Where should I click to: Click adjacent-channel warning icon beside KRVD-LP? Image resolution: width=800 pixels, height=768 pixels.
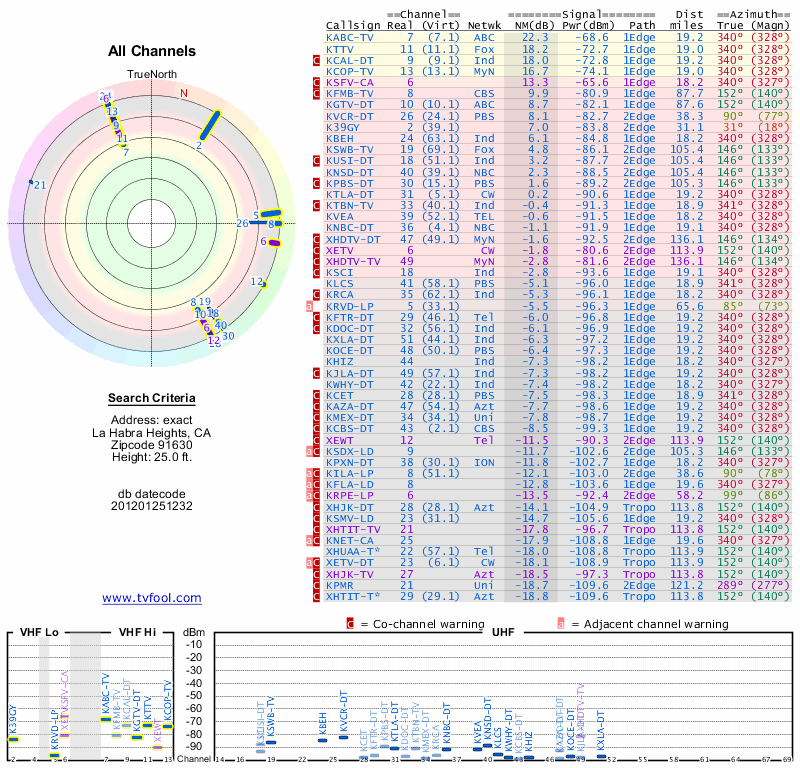[x=309, y=306]
